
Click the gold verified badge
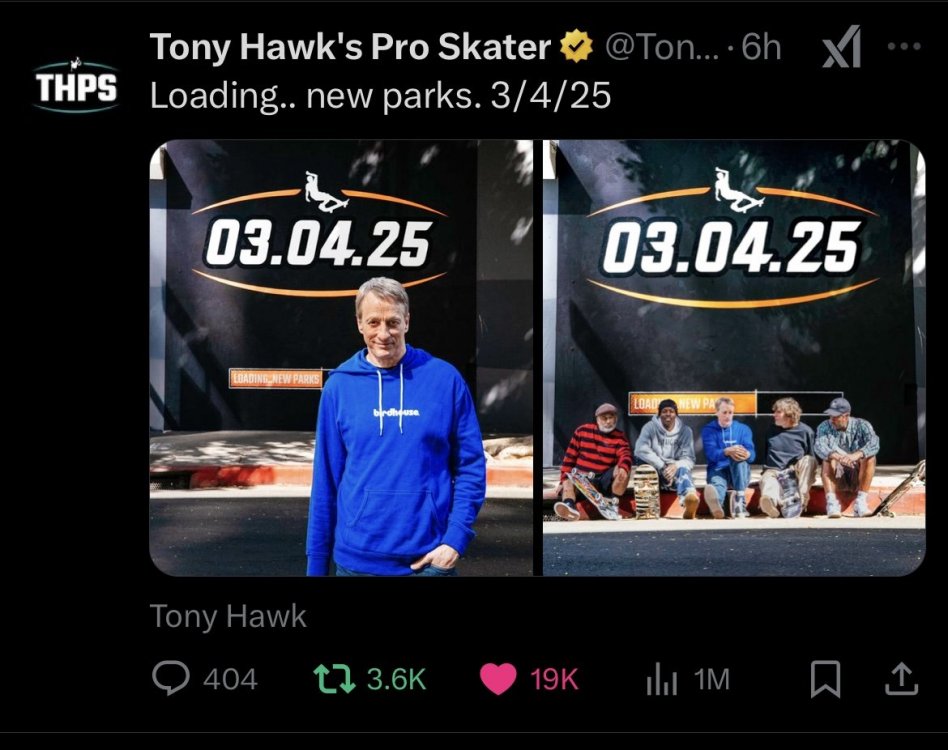point(574,47)
